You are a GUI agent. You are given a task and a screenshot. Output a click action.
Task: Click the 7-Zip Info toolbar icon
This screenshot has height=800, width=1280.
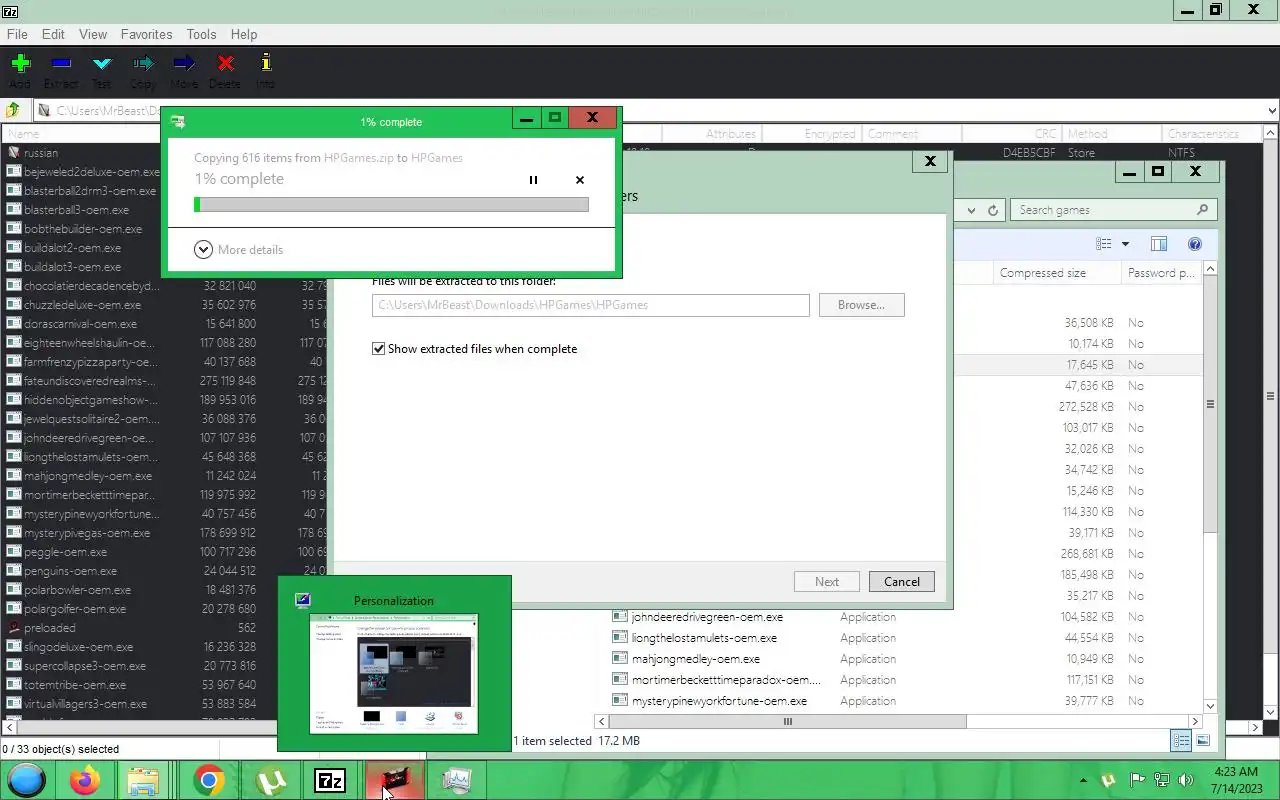[x=266, y=64]
